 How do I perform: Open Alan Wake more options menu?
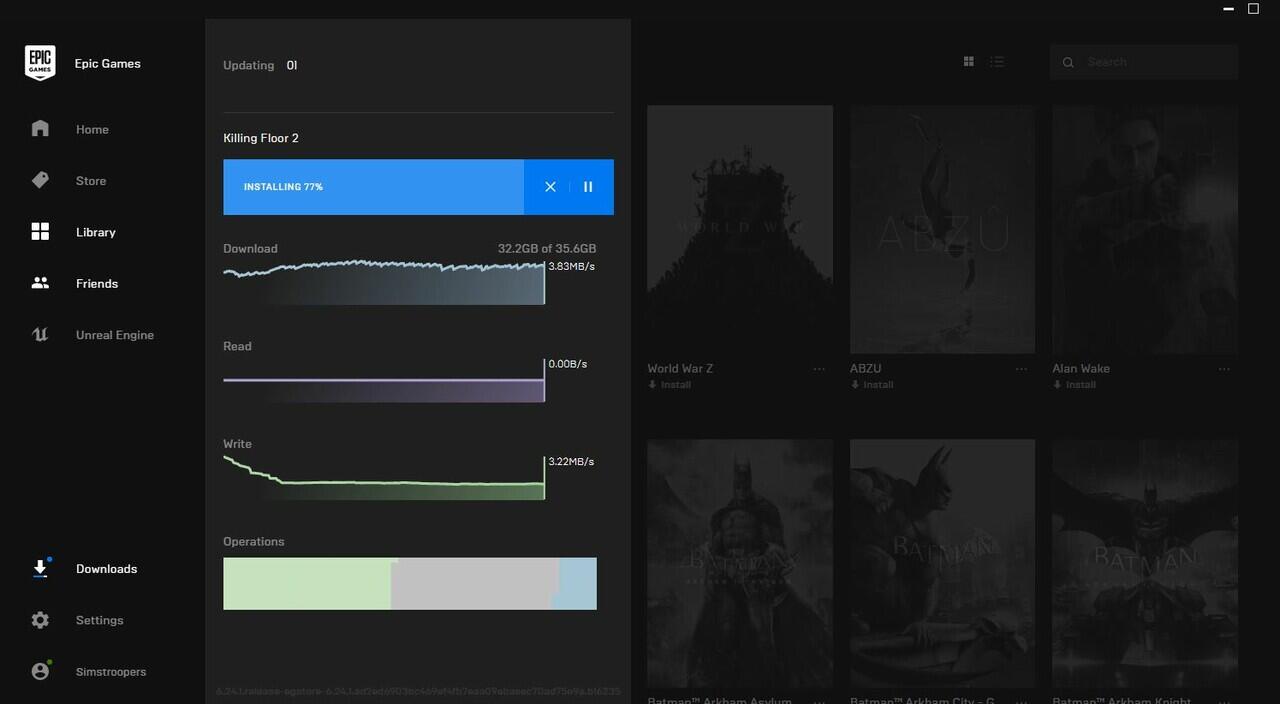pyautogui.click(x=1224, y=369)
